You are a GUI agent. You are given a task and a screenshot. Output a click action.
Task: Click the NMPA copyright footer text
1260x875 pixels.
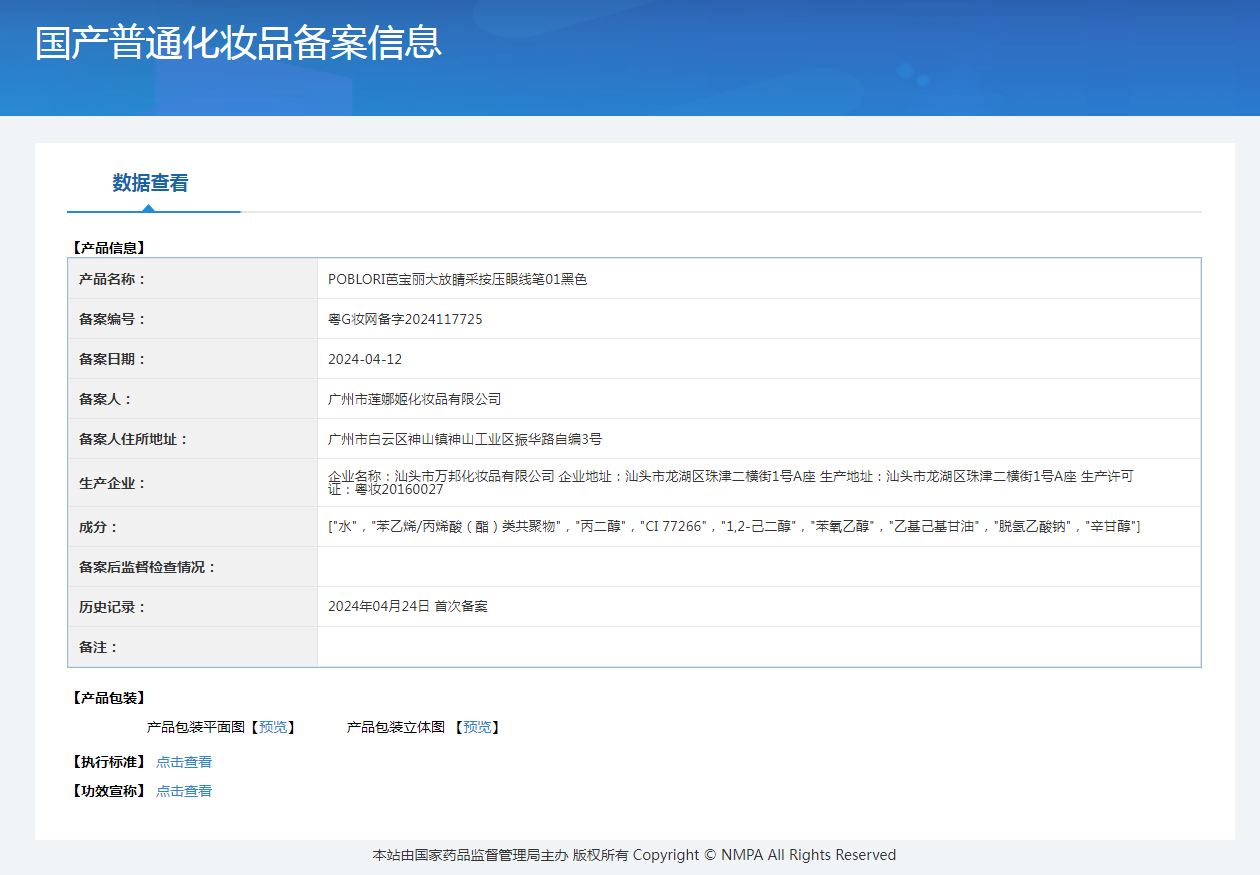(x=634, y=855)
